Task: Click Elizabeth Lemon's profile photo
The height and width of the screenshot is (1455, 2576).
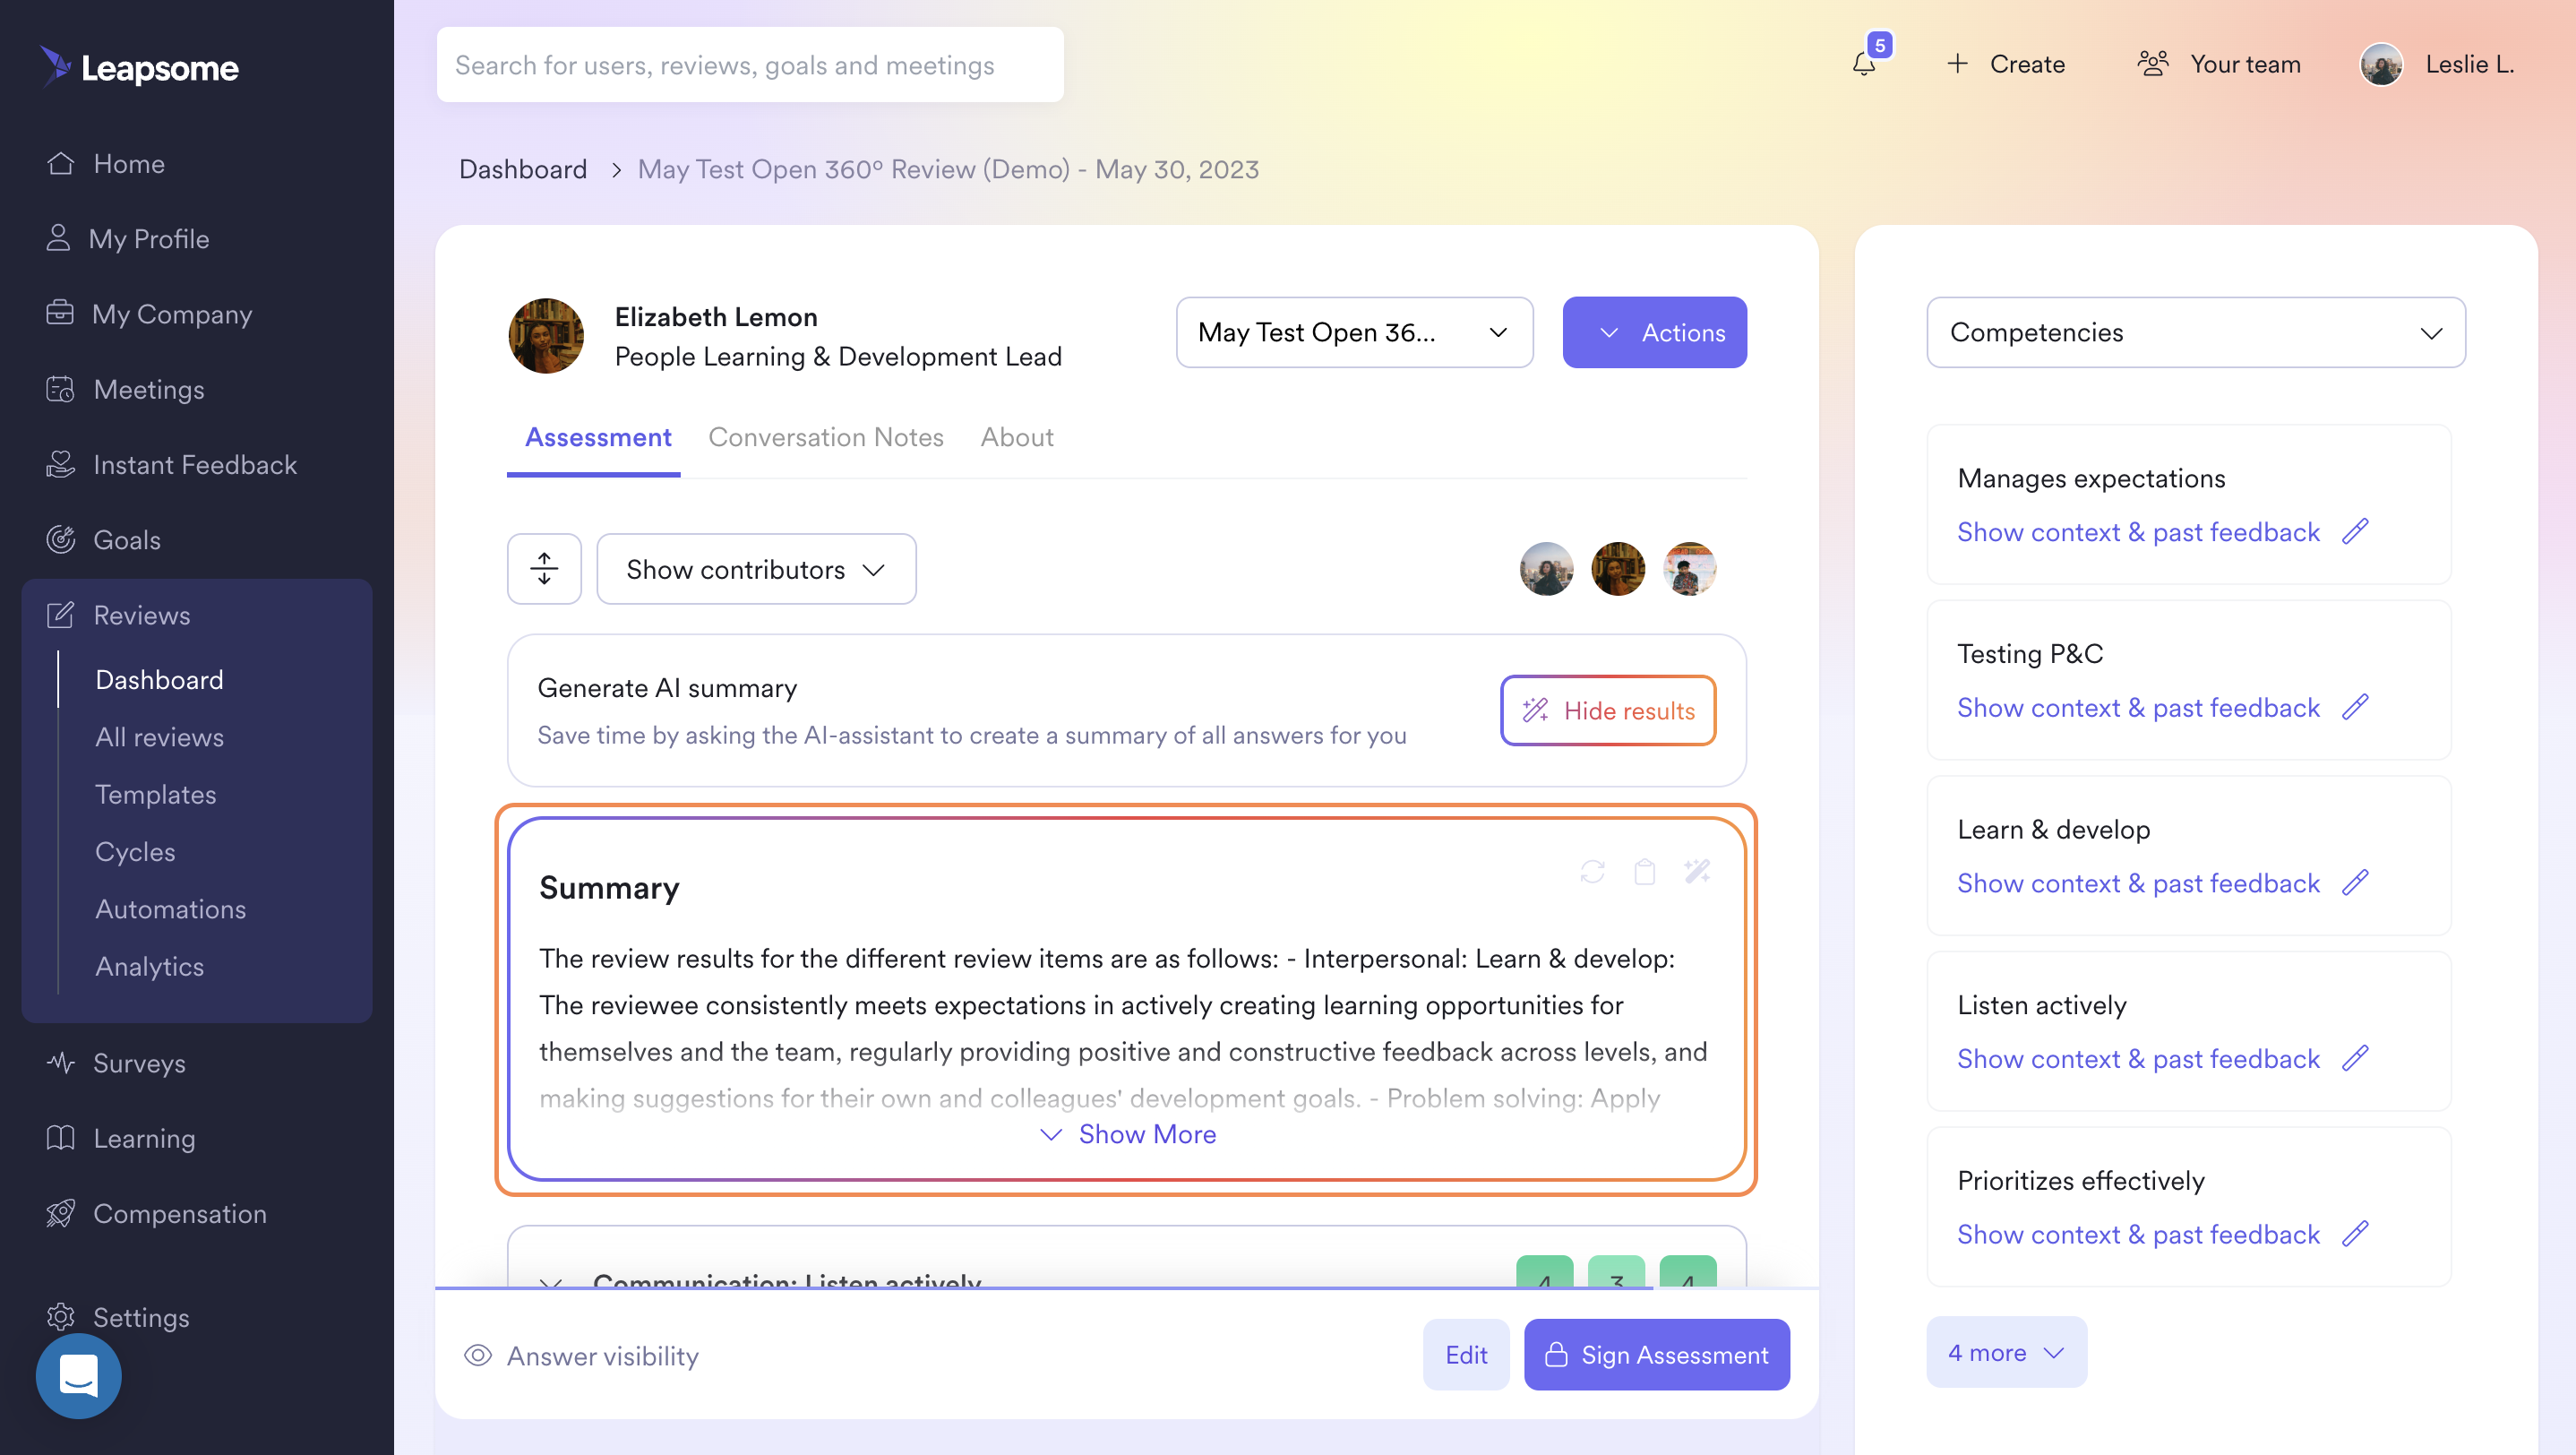Action: tap(546, 336)
